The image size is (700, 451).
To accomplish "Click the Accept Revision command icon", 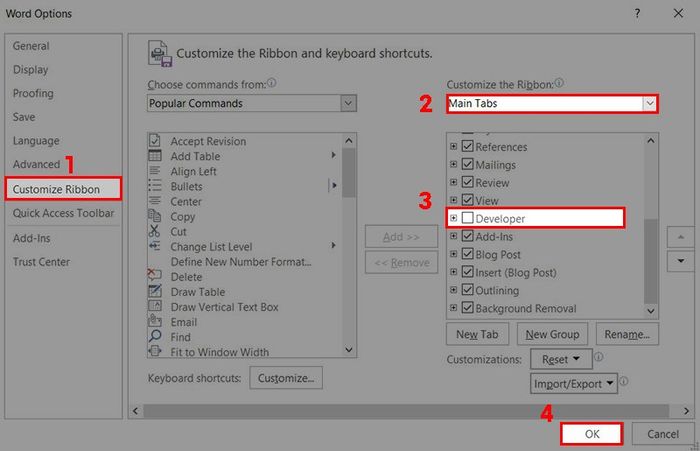I will [154, 141].
